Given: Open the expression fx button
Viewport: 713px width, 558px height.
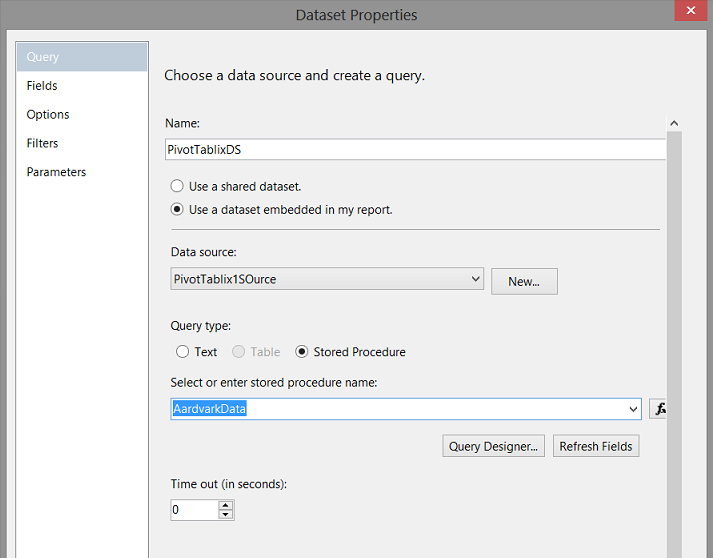Looking at the screenshot, I should point(659,409).
